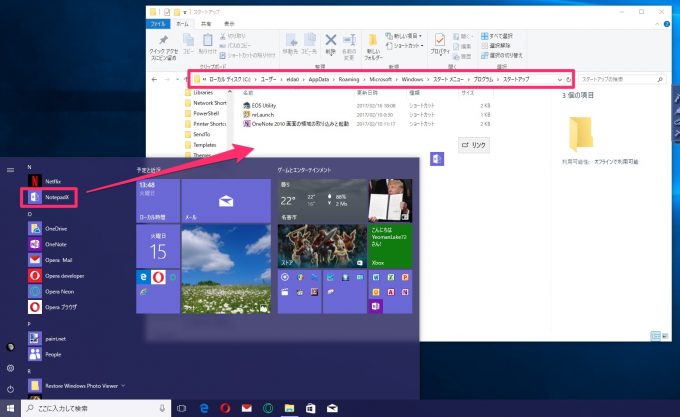Click Pin to Quick Access ribbon button
Screen dimensions: 680x417
point(163,47)
